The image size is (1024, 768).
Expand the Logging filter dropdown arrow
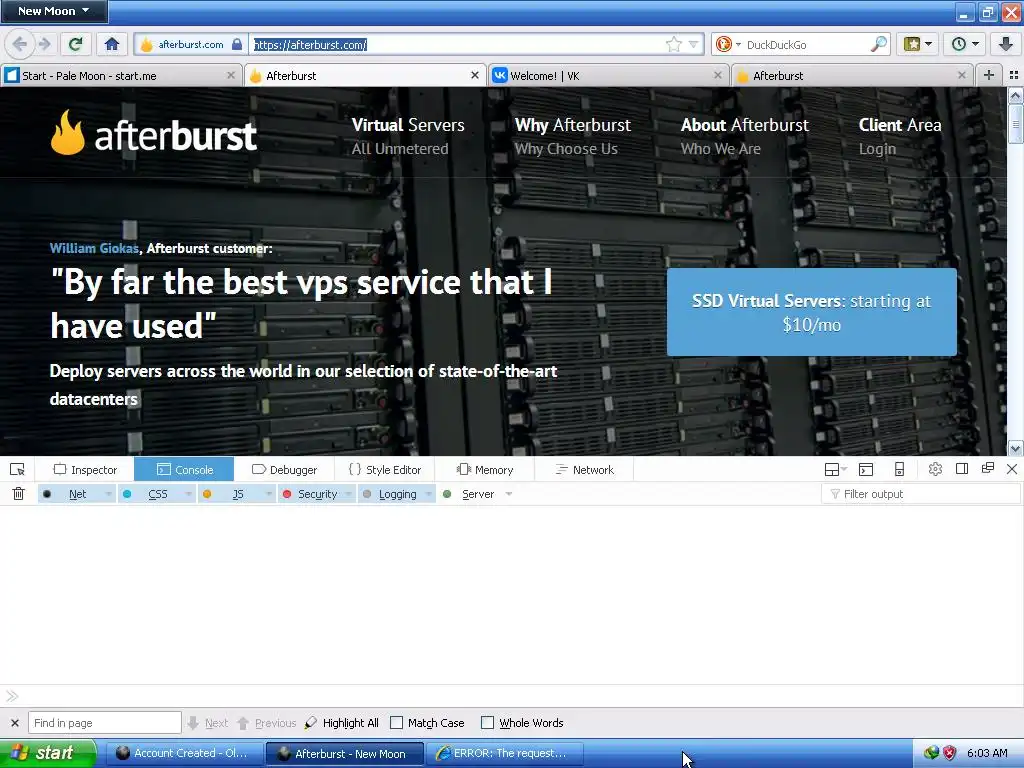pyautogui.click(x=429, y=494)
